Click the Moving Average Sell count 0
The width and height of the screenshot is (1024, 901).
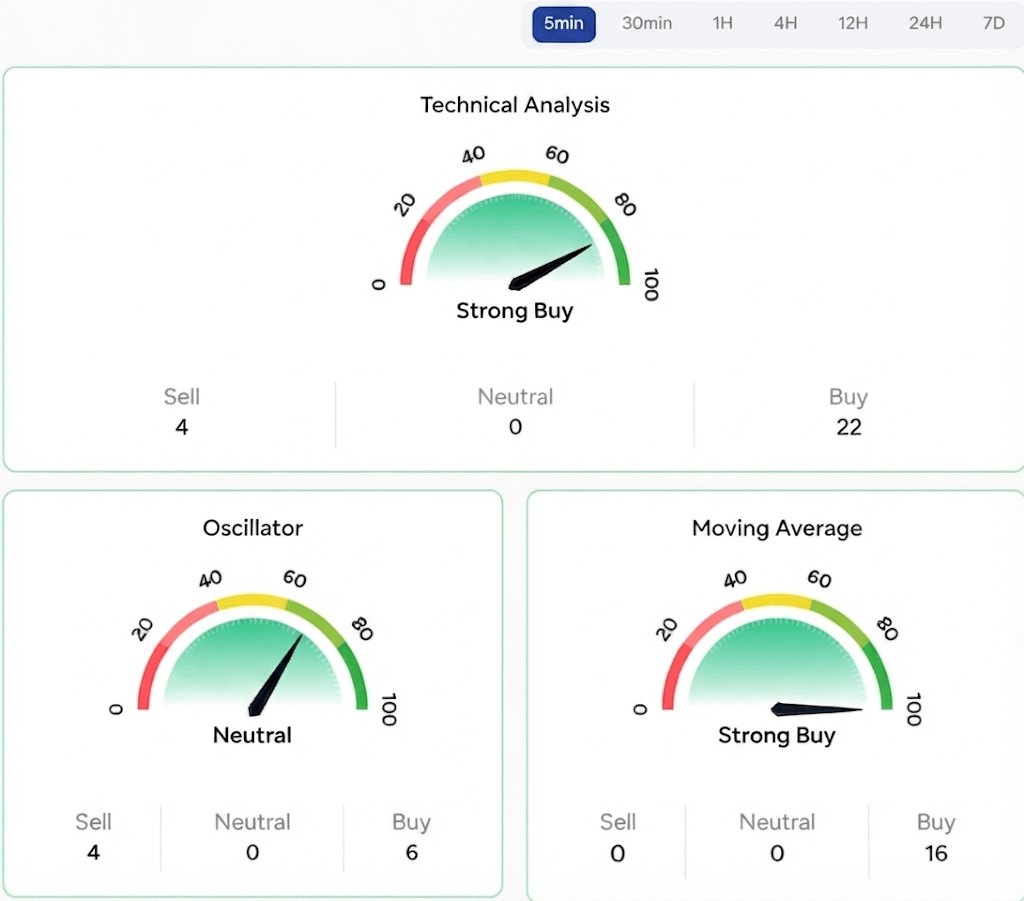pyautogui.click(x=618, y=853)
